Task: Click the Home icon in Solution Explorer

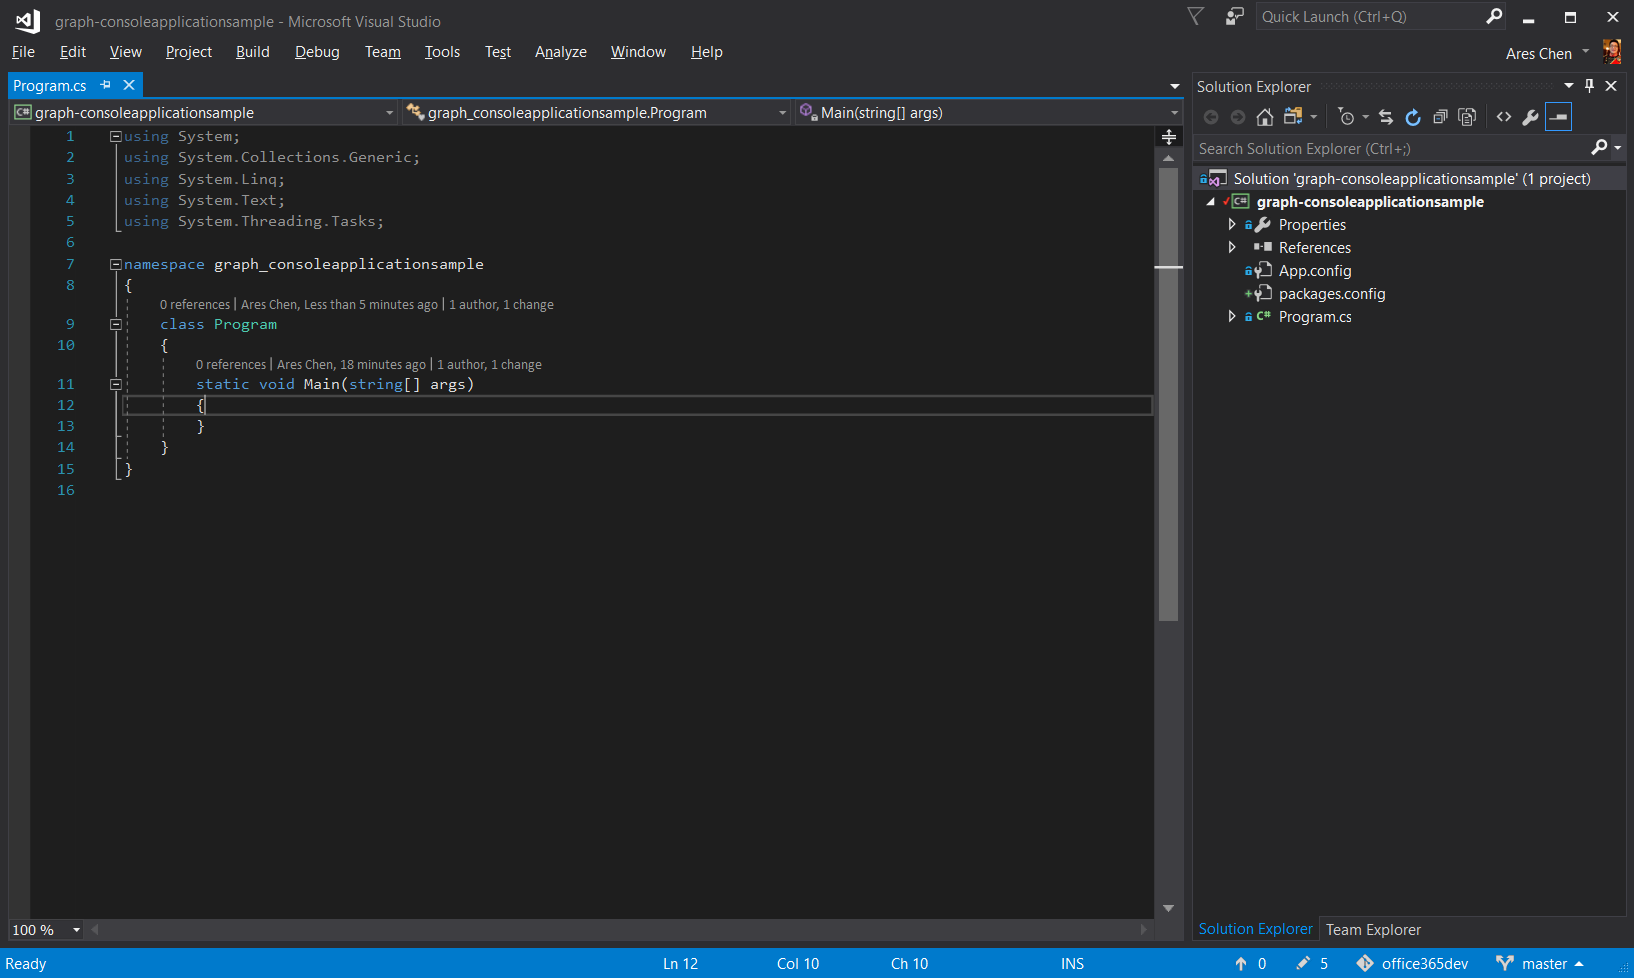Action: tap(1265, 117)
